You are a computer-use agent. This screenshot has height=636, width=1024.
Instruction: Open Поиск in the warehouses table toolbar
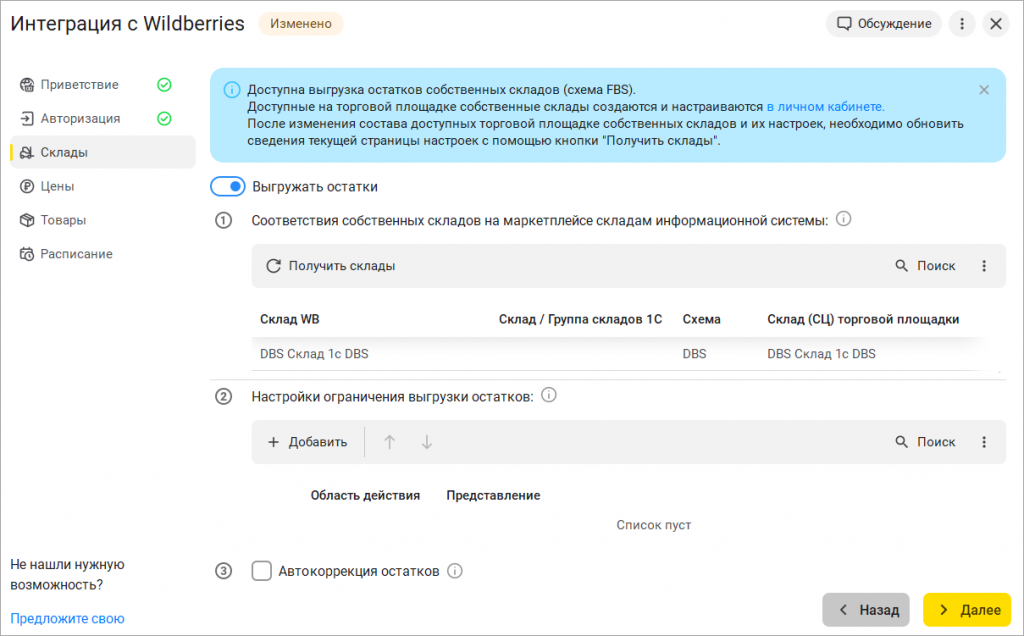point(925,266)
